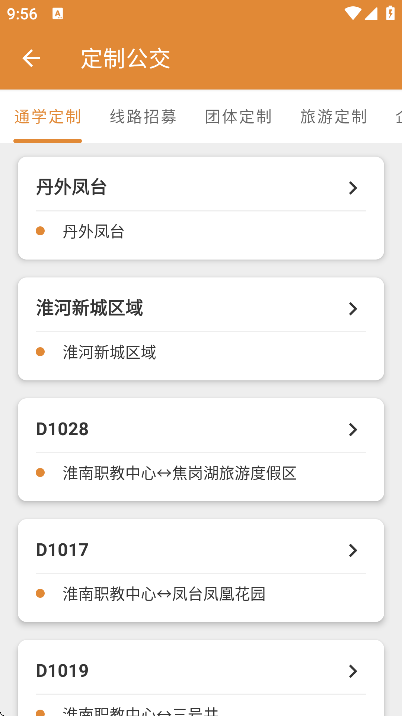402x716 pixels.
Task: Tap the Wi-Fi status icon
Action: [352, 13]
